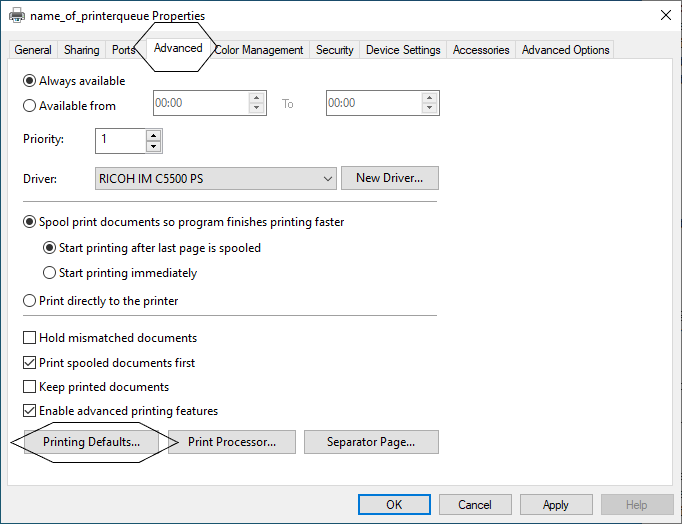Decrease the Priority spinner value

pos(153,146)
